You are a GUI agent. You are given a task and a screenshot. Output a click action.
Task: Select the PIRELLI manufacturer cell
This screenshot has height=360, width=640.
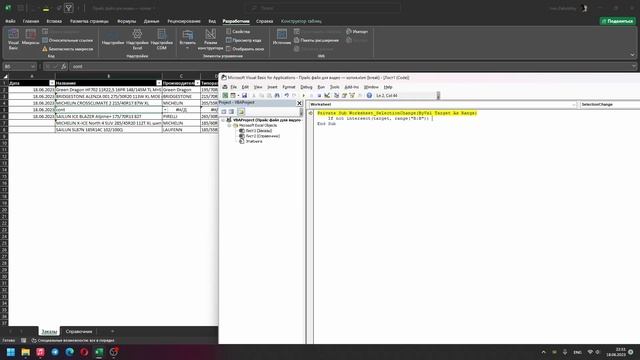pyautogui.click(x=181, y=116)
